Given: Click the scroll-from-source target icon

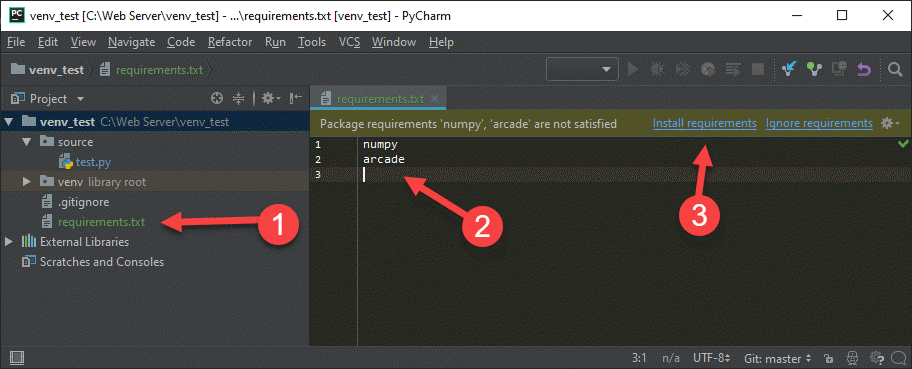Looking at the screenshot, I should pos(217,98).
